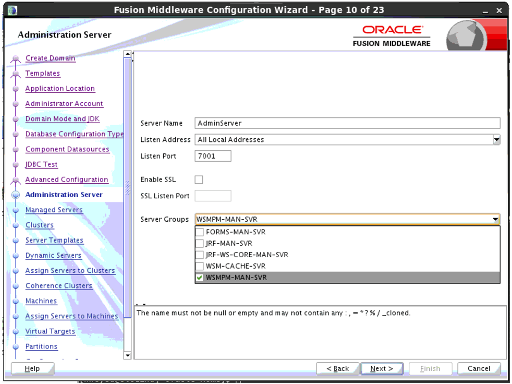Click the Advanced Configuration step node icon
This screenshot has height=384, width=512.
(15, 180)
